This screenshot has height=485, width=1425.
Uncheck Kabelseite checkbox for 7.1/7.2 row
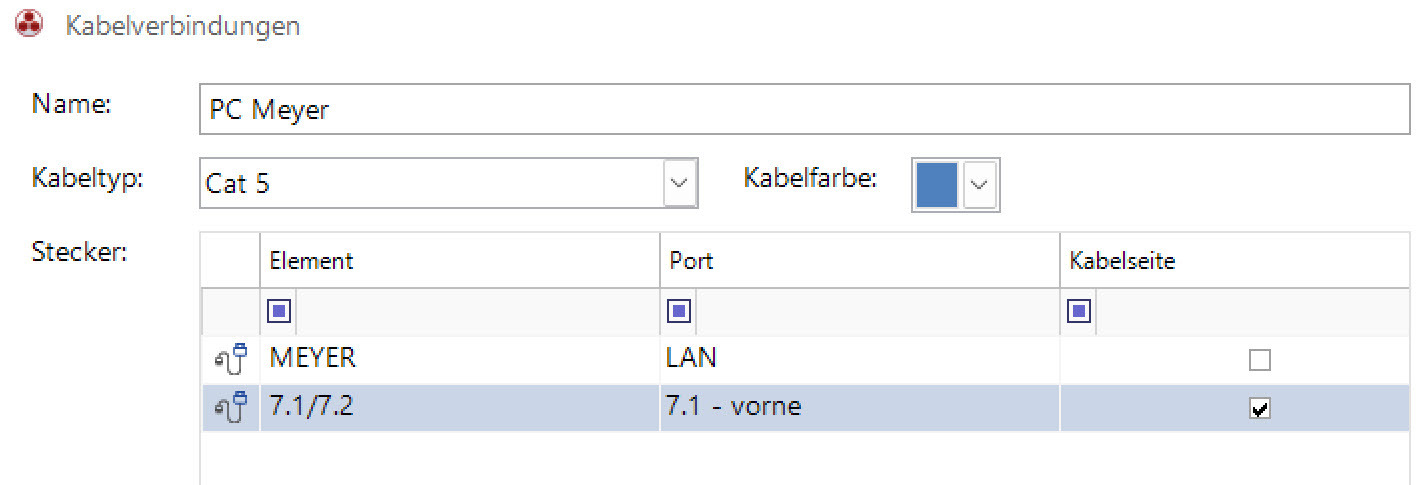click(1260, 408)
